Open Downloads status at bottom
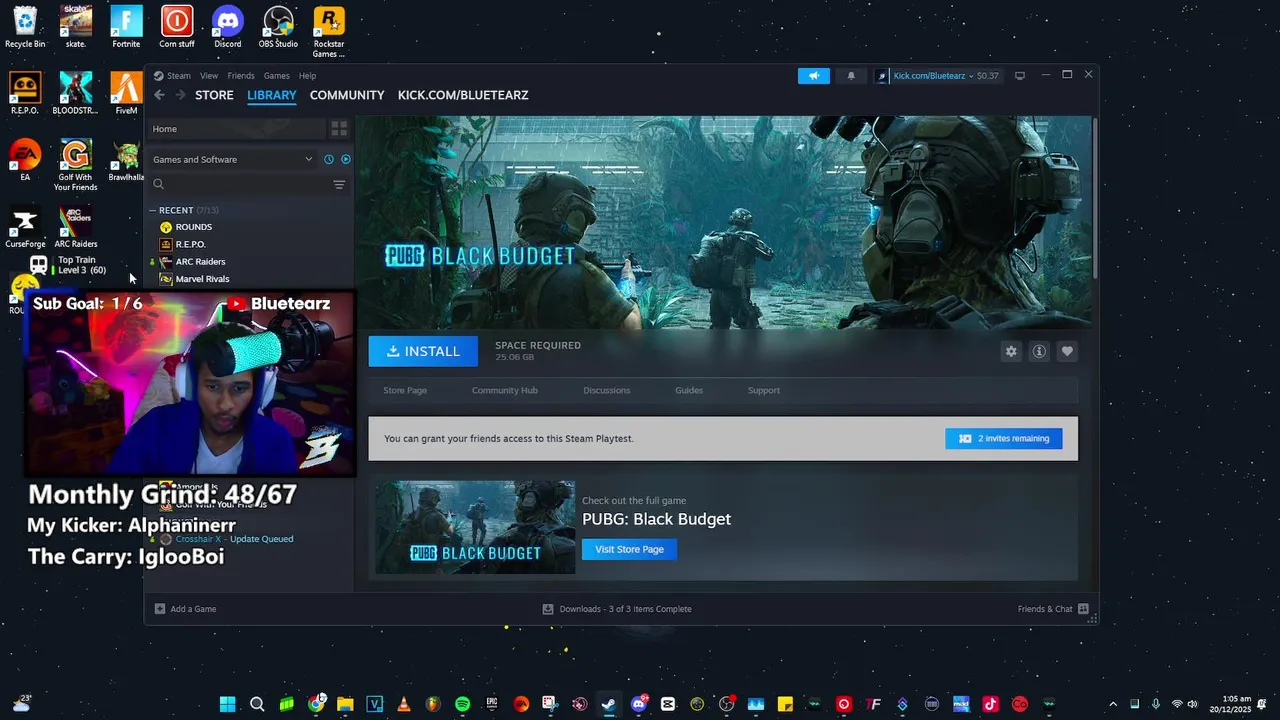 coord(617,609)
